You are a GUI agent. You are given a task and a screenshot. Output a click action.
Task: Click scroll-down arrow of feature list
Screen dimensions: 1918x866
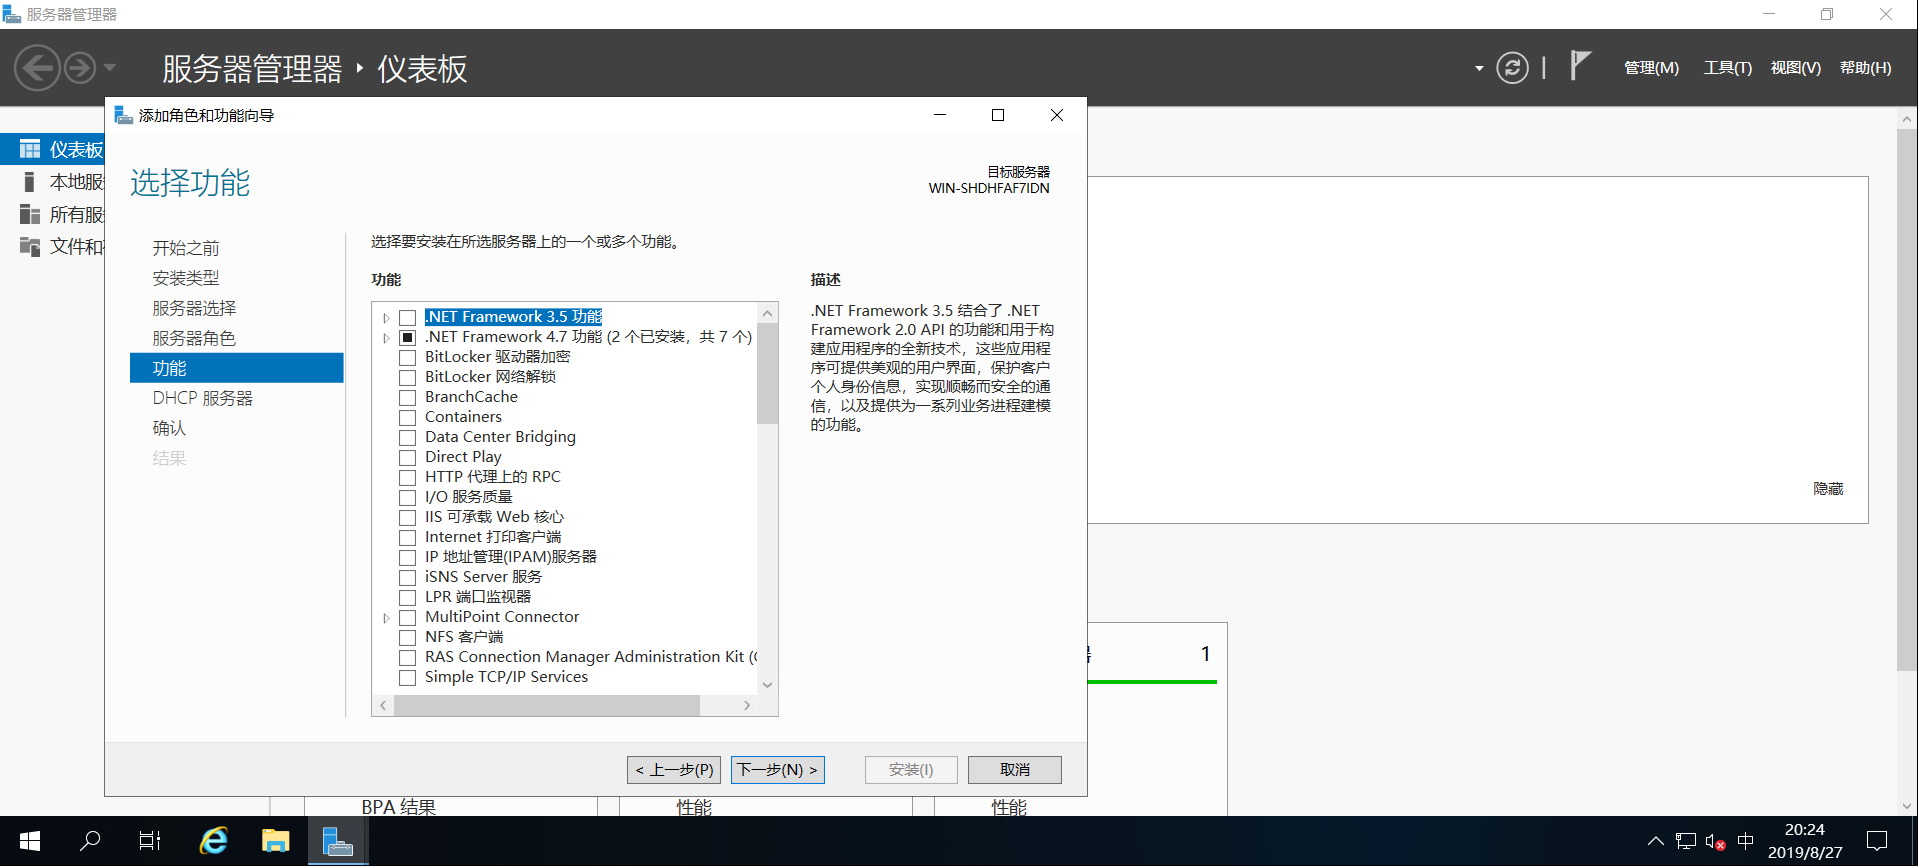[x=767, y=685]
